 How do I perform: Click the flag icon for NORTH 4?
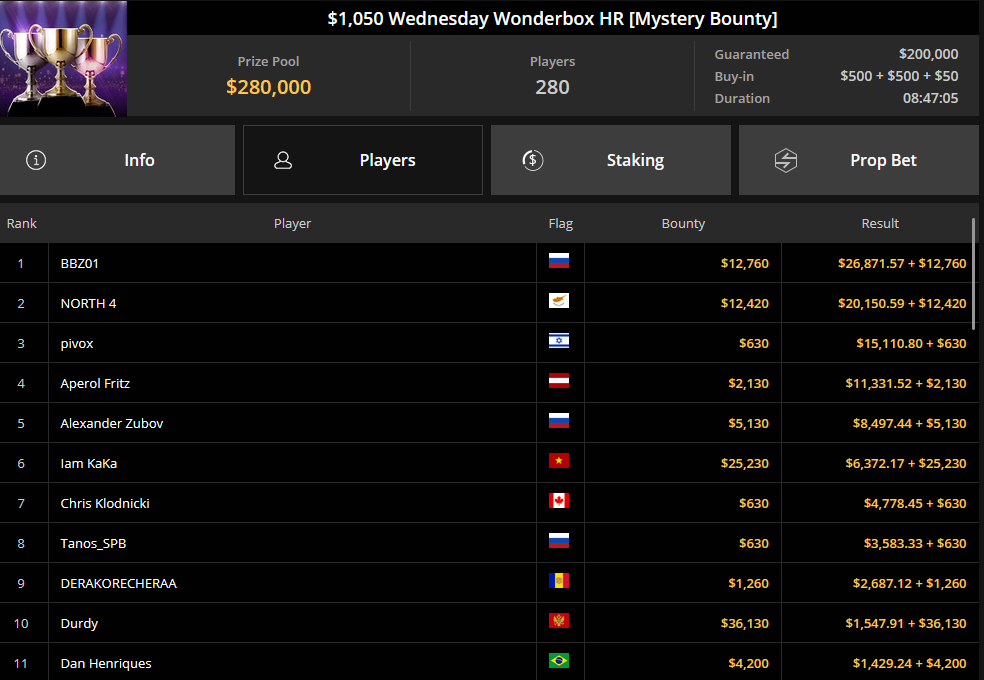(x=559, y=300)
